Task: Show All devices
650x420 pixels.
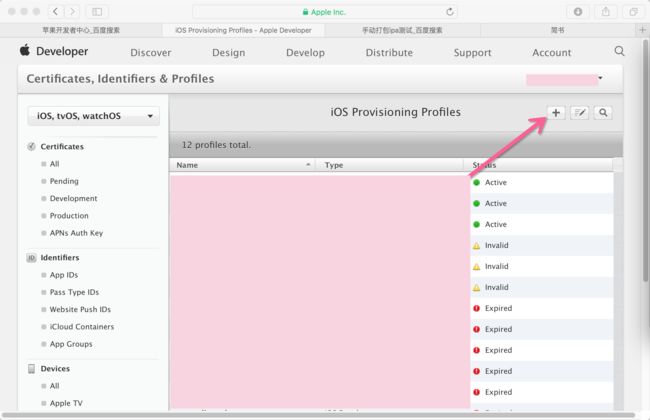Action: click(x=54, y=386)
